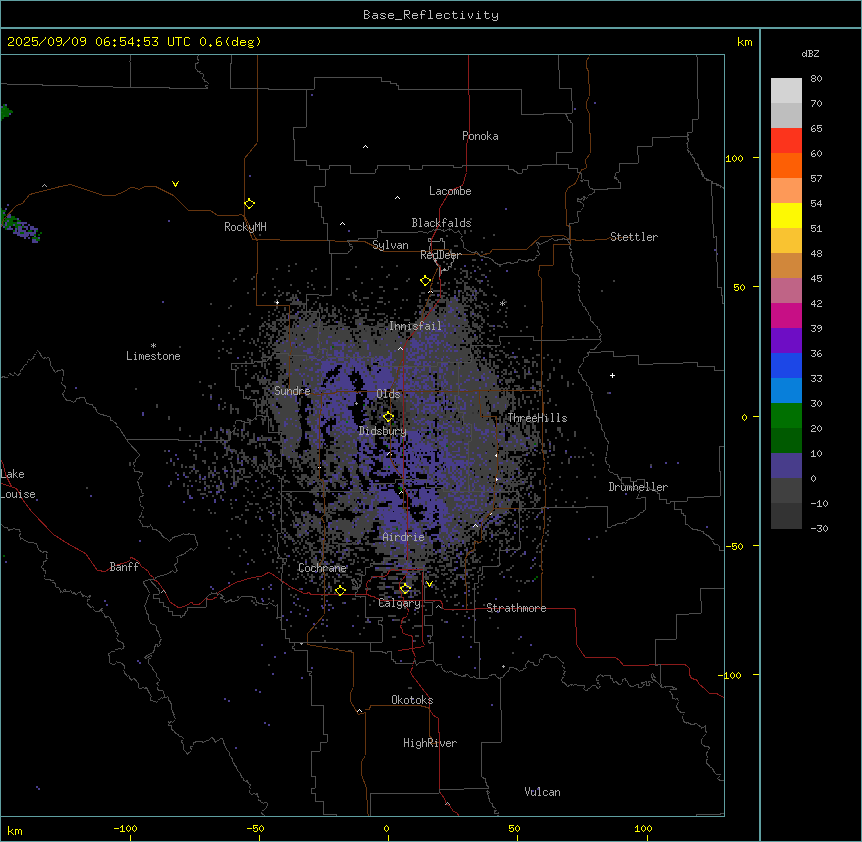
Task: Click the 50 tick on the right y-axis
Action: click(739, 287)
